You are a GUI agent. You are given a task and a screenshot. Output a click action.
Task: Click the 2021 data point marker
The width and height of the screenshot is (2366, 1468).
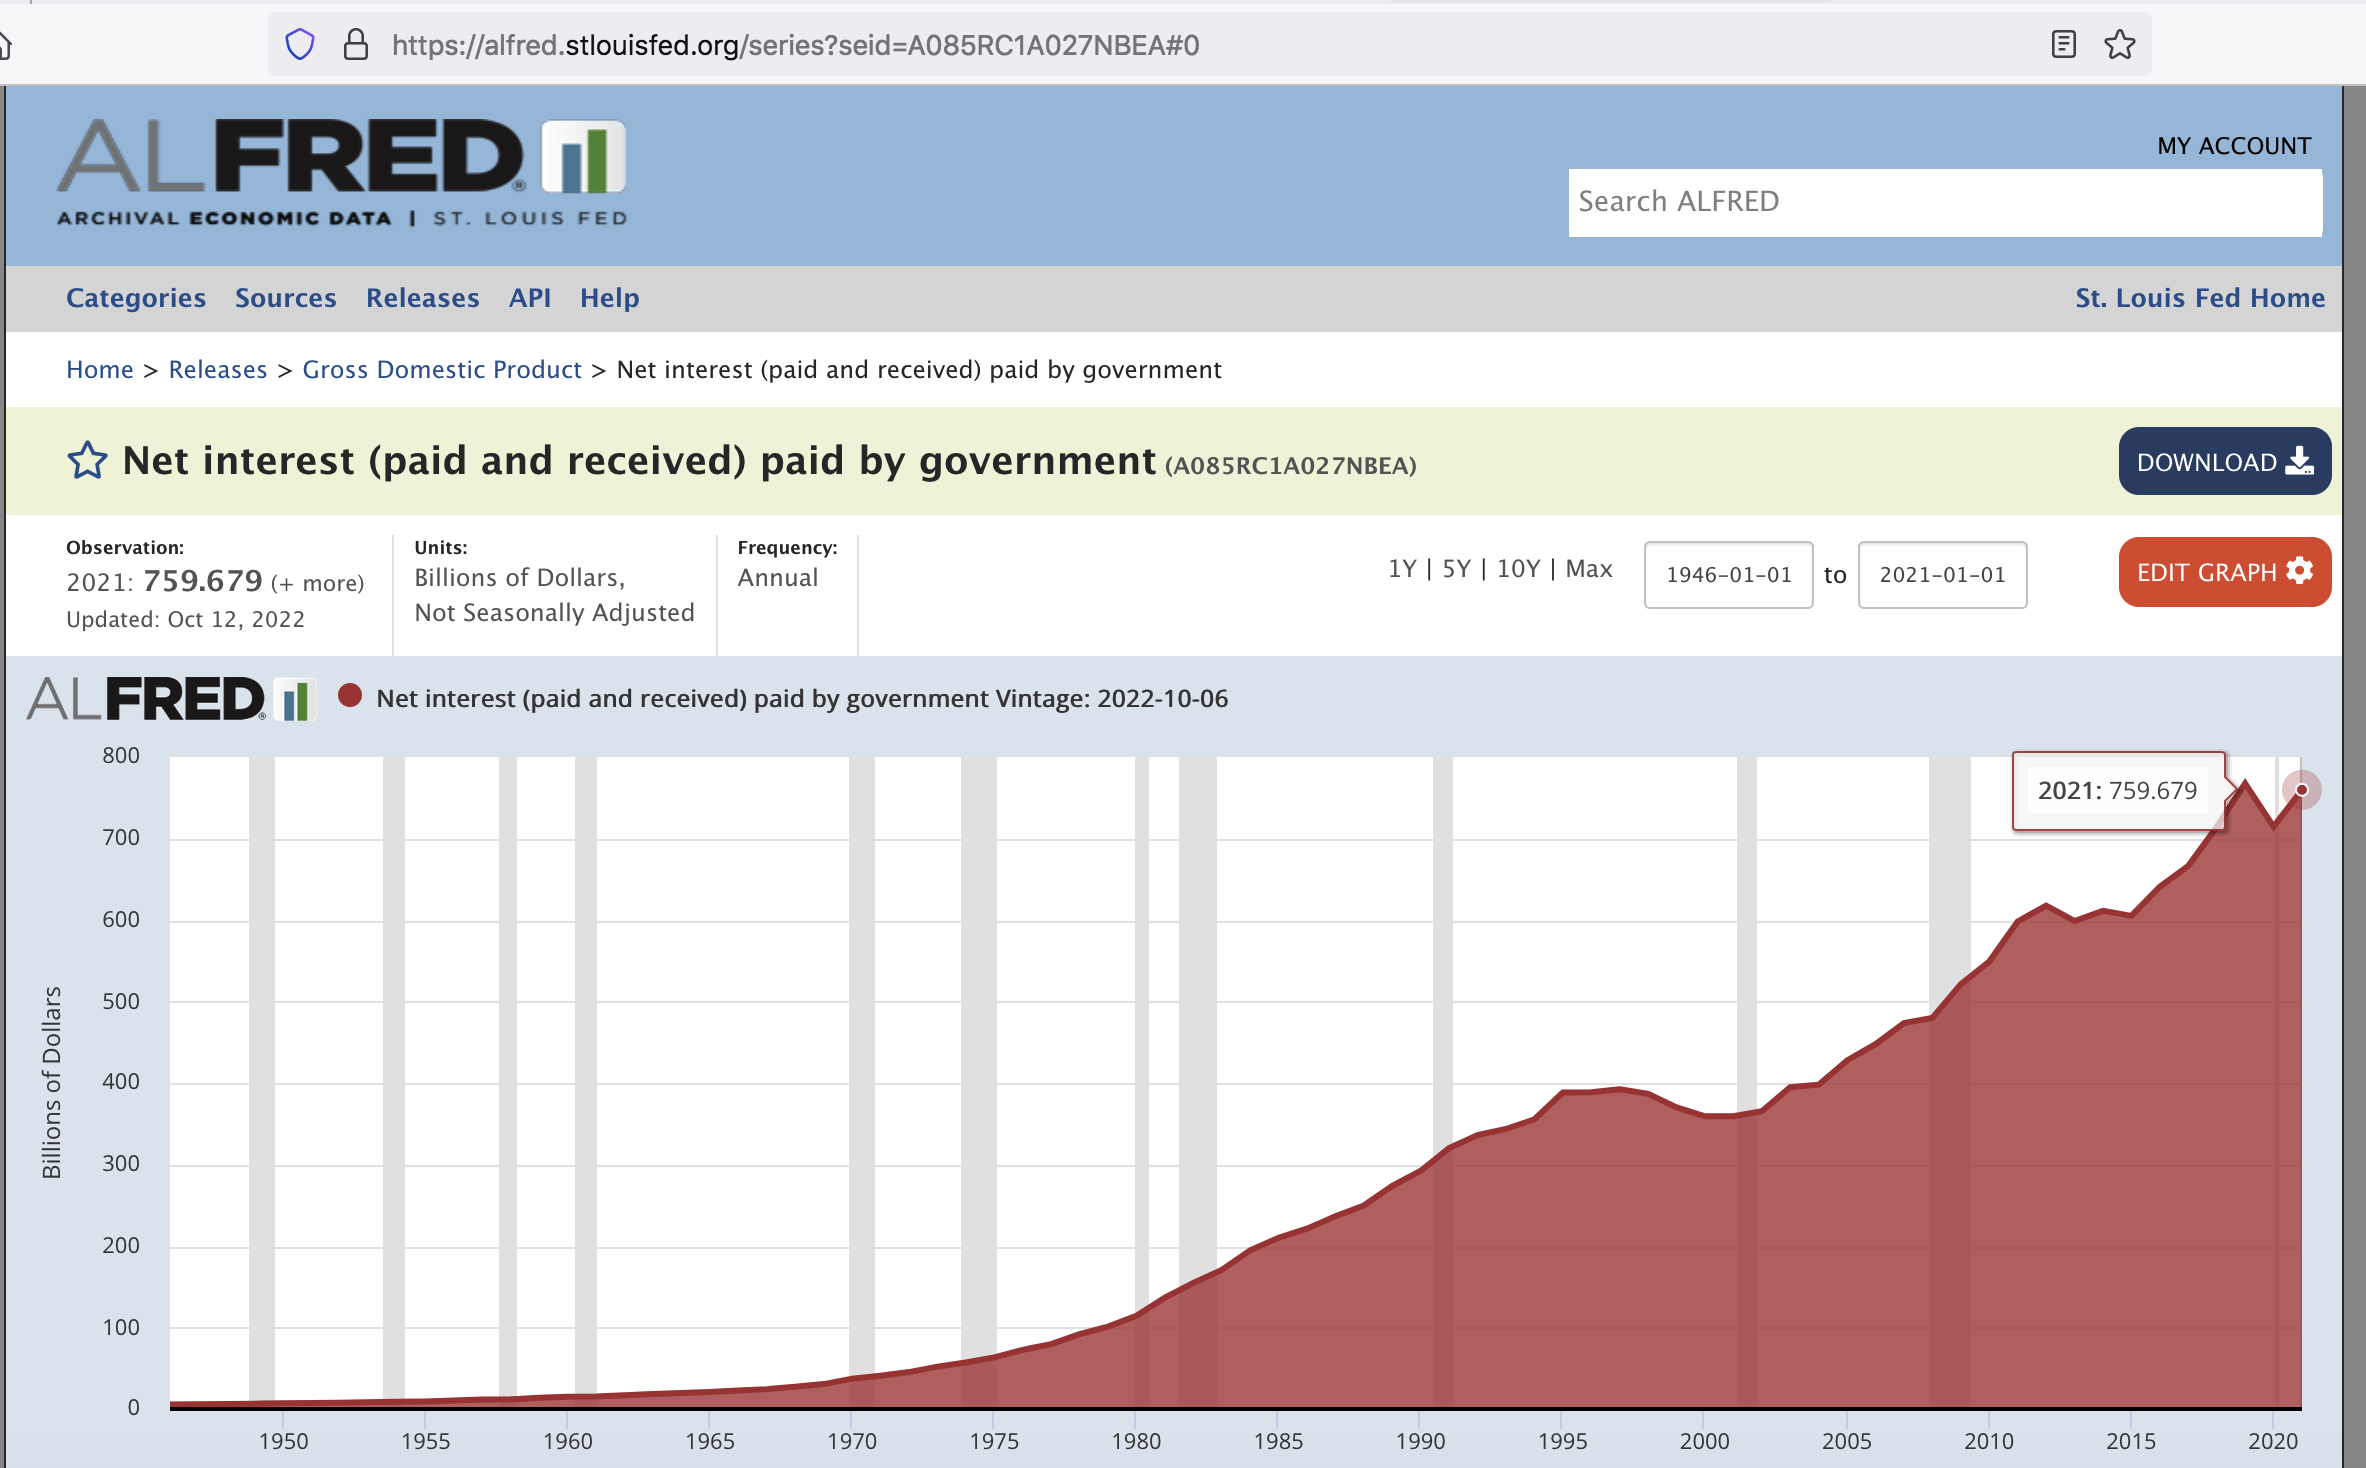pos(2301,790)
